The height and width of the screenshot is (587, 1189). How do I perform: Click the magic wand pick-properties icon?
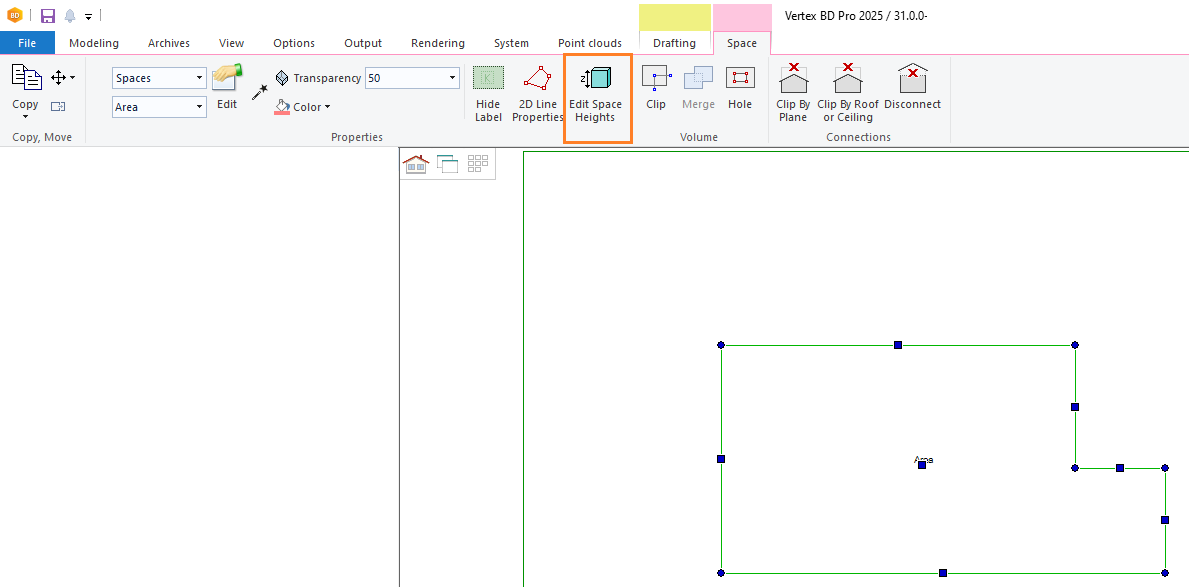260,91
